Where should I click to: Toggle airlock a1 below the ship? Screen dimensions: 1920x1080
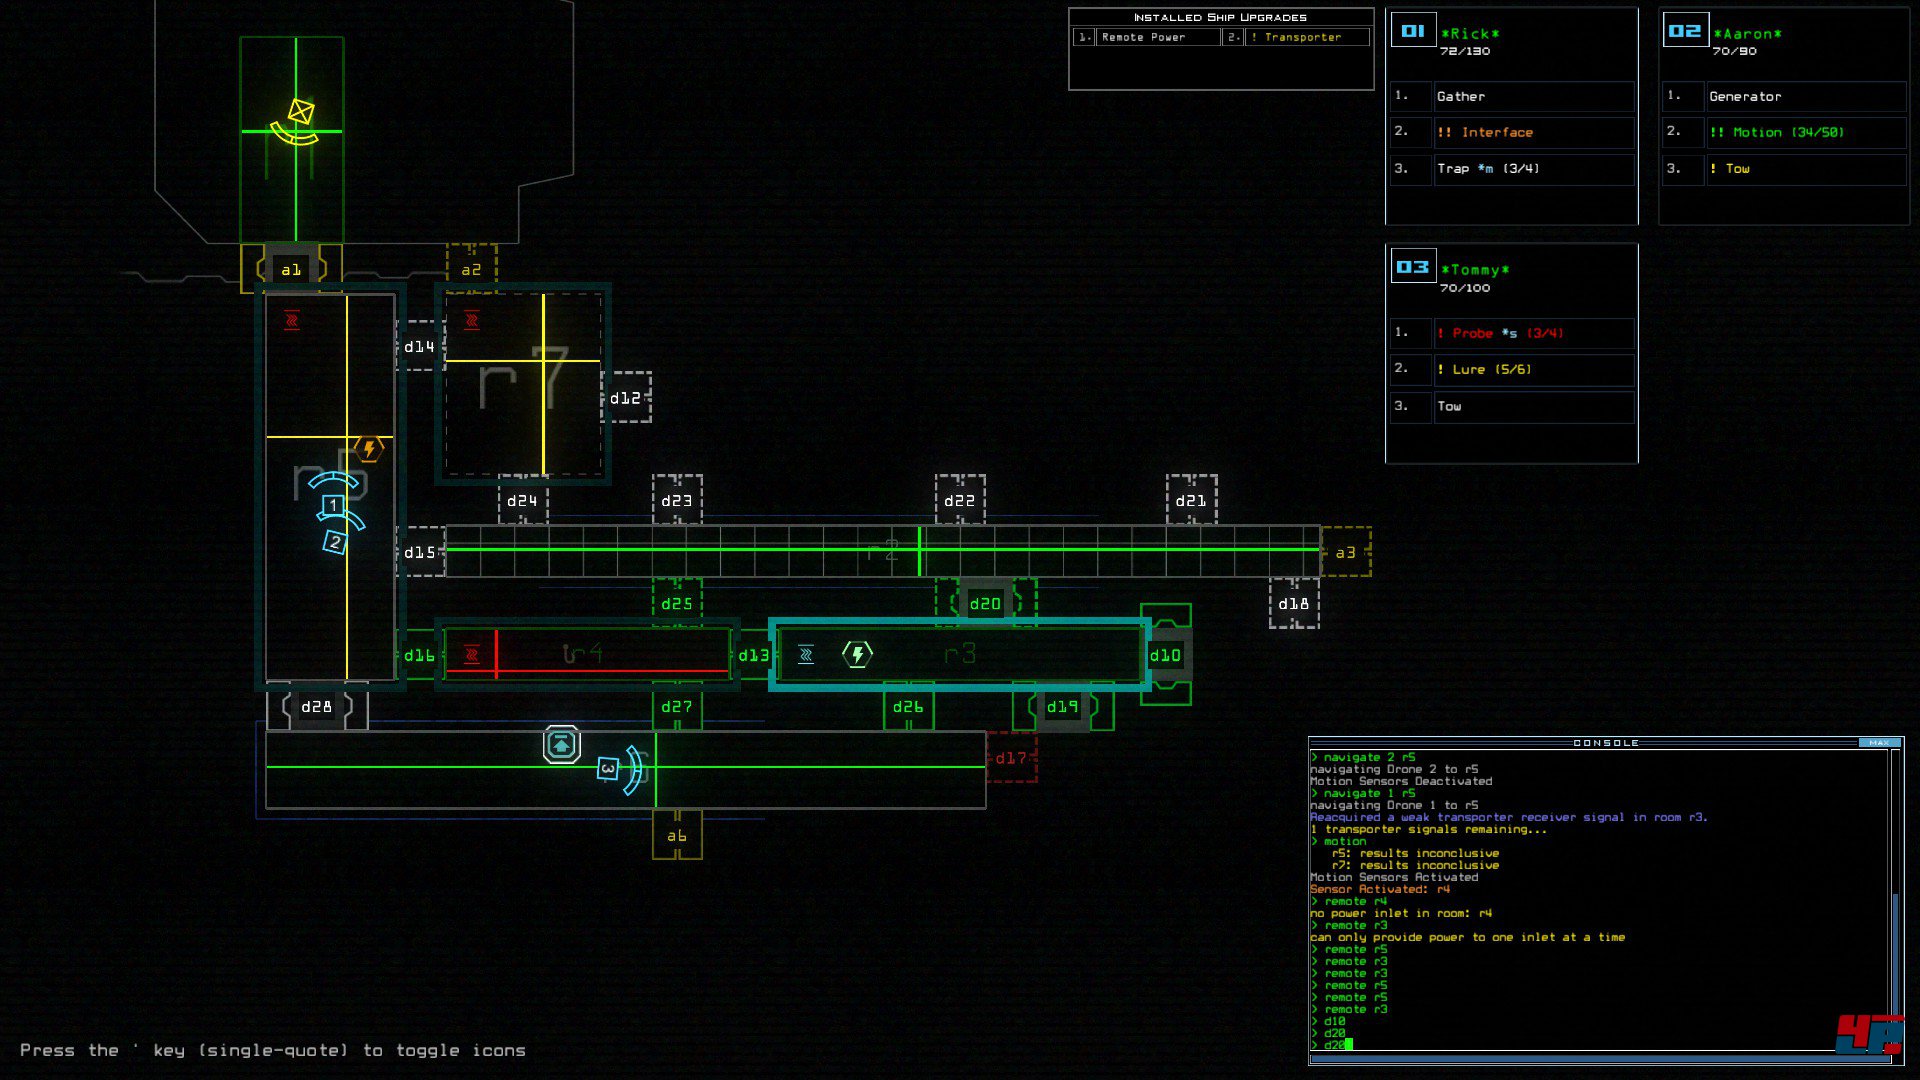pos(291,269)
